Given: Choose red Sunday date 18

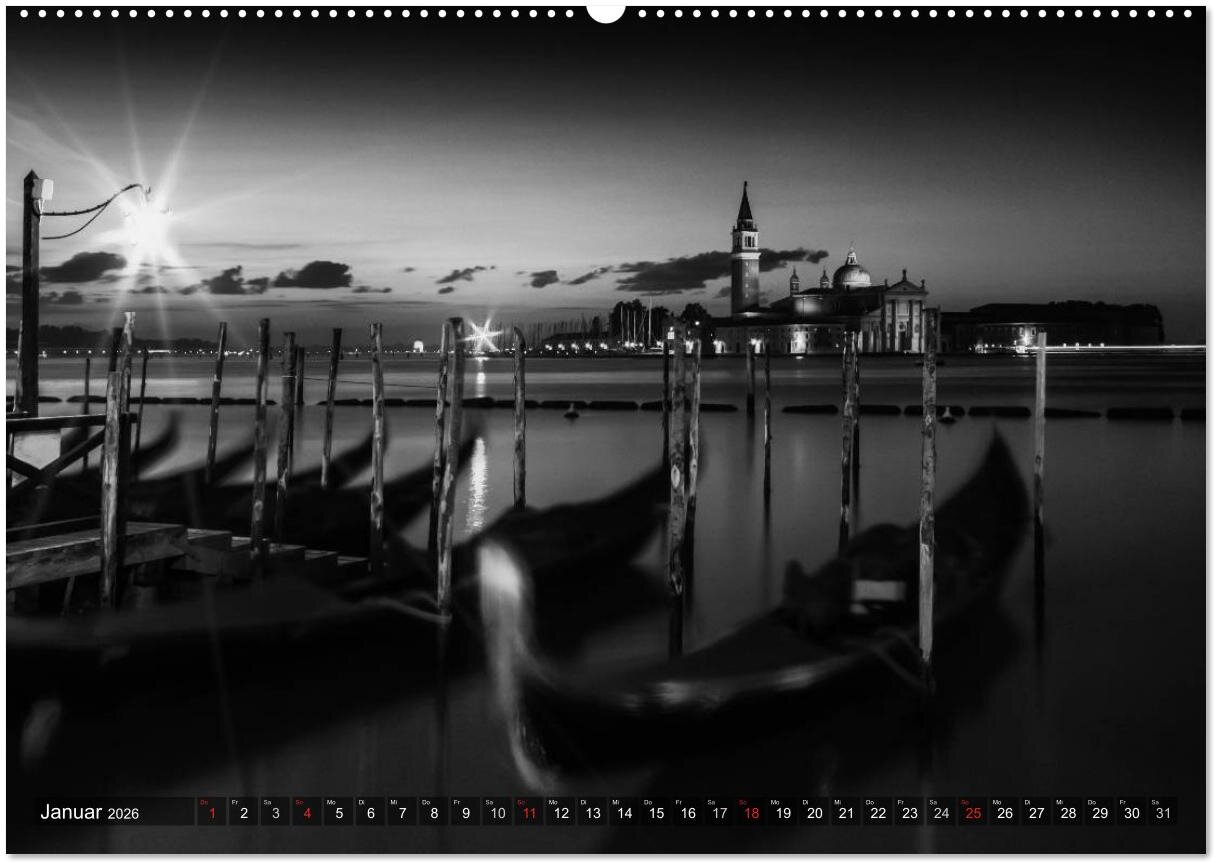Looking at the screenshot, I should coord(750,813).
